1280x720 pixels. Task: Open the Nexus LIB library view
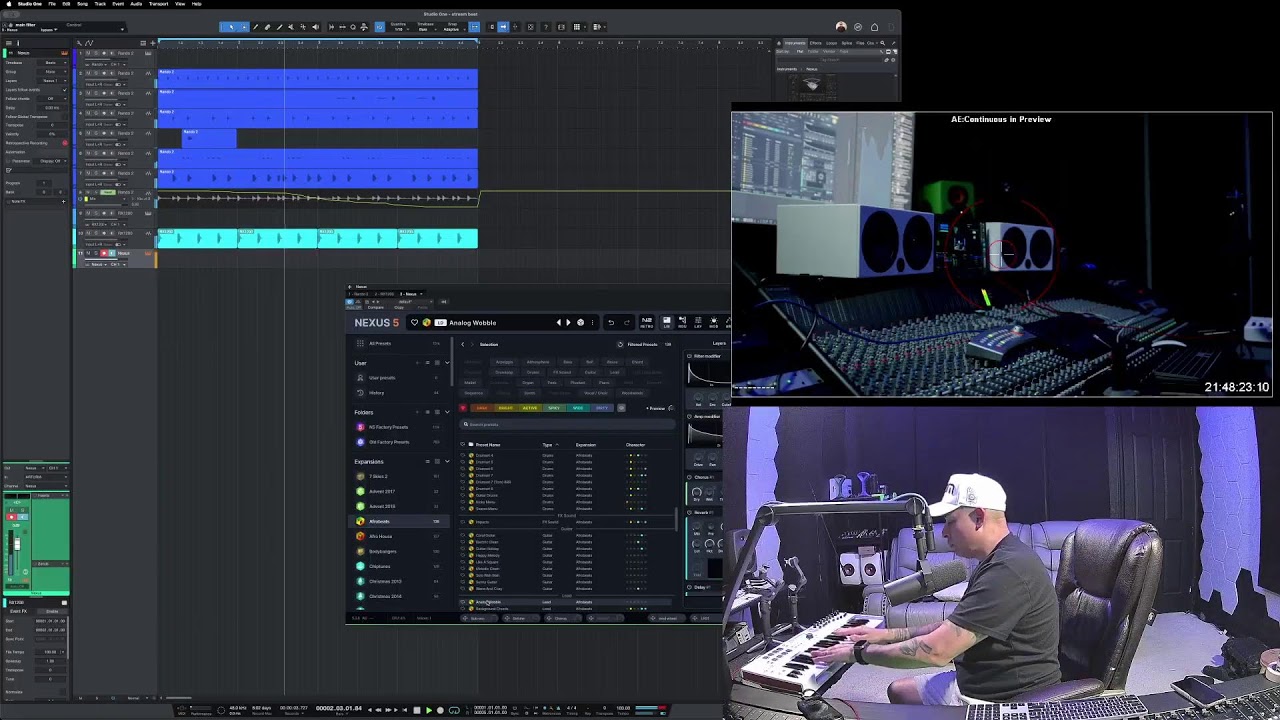click(x=667, y=323)
